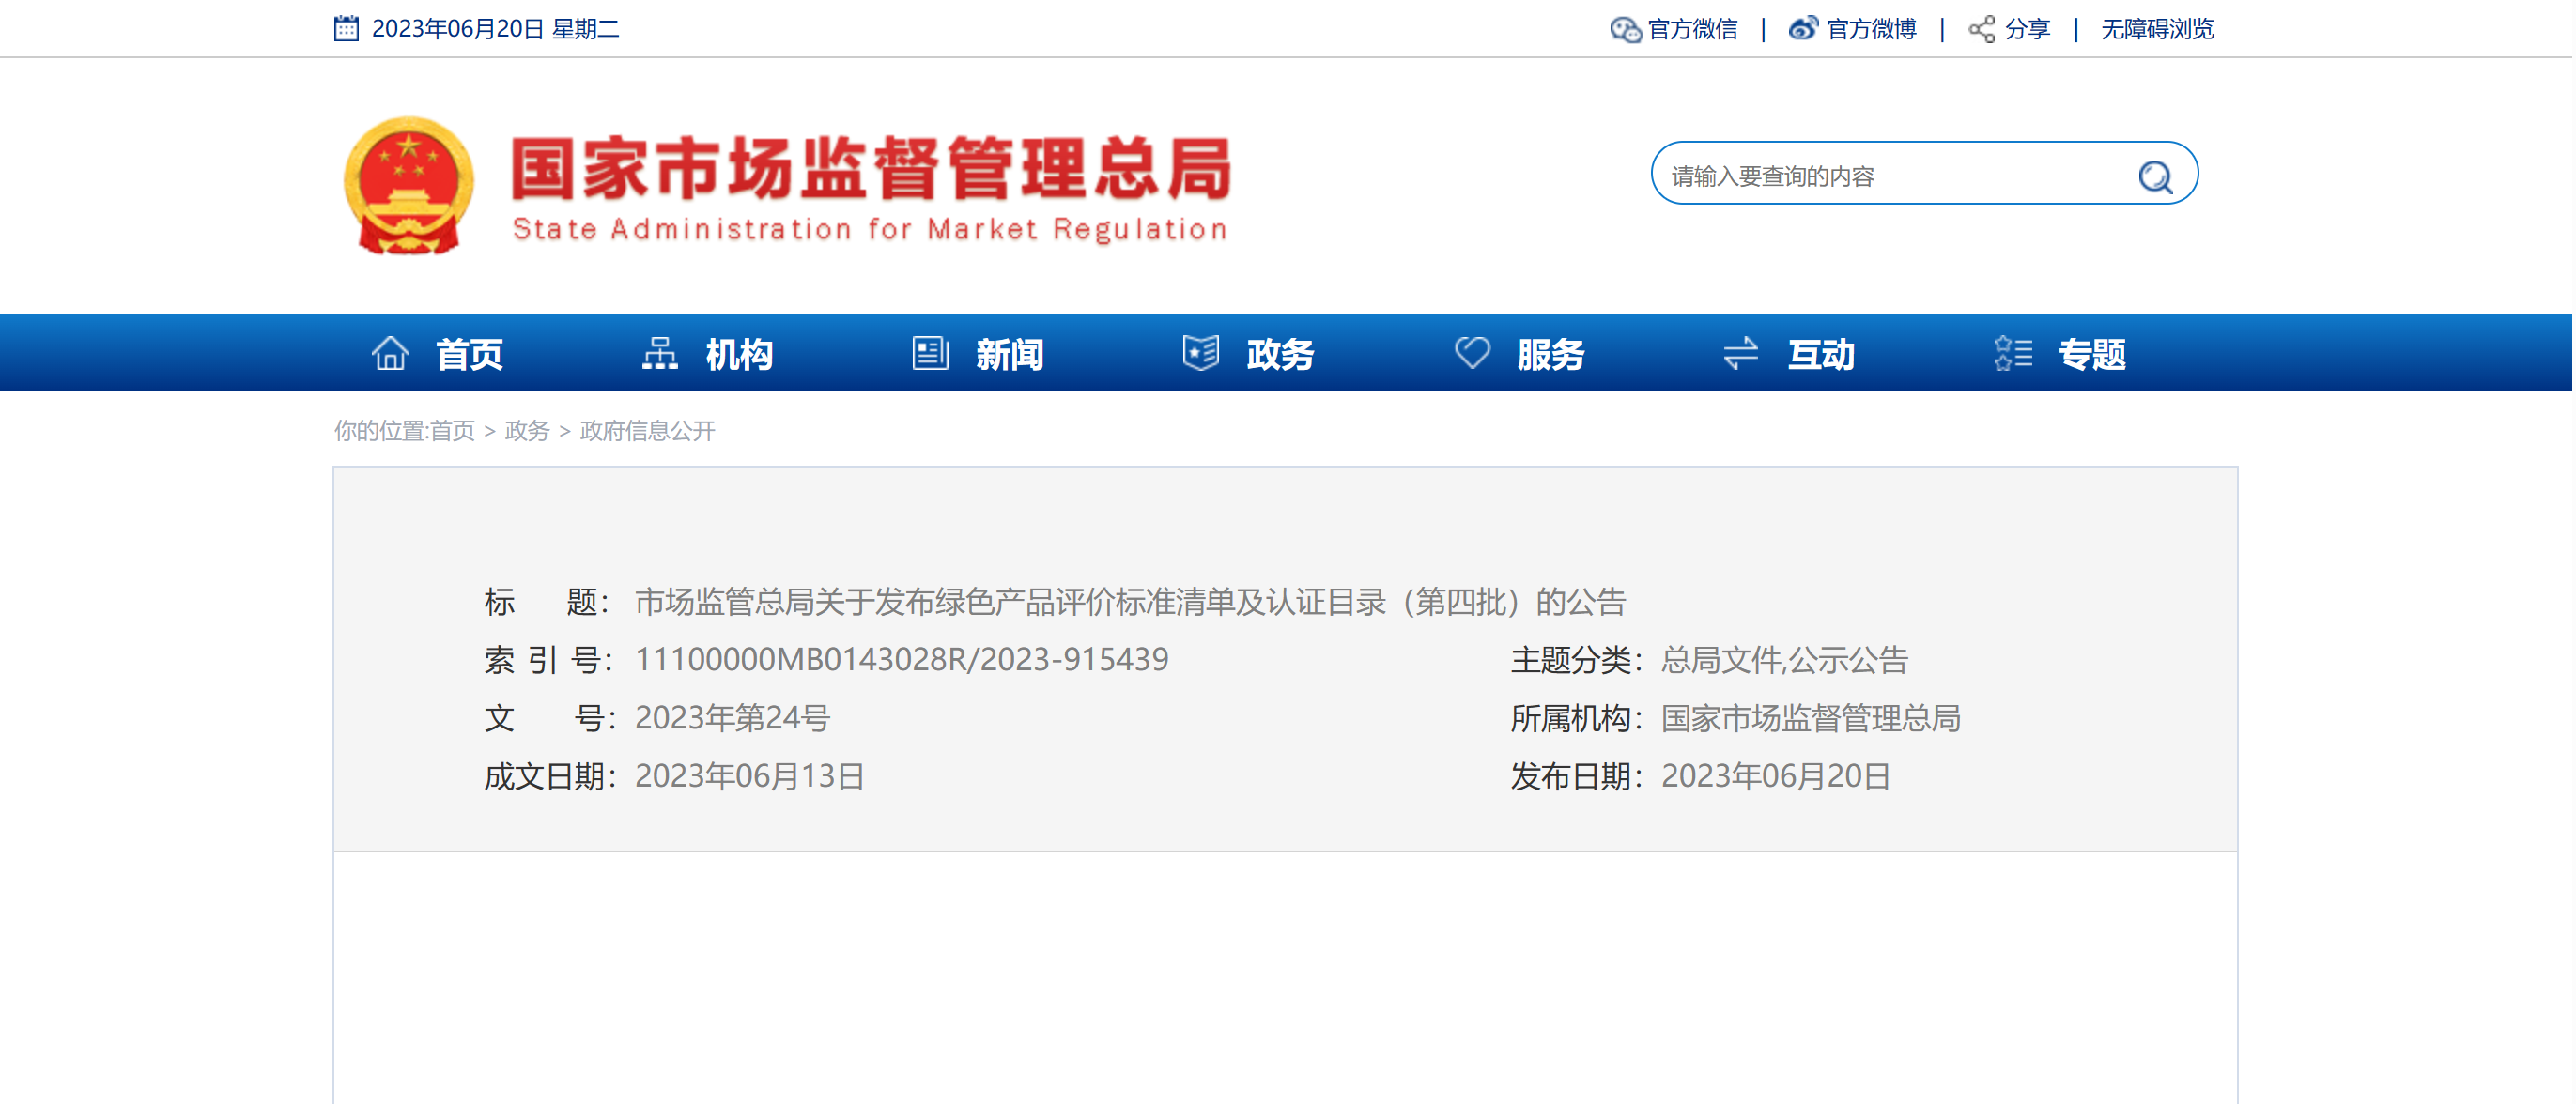Open the 服务 navigation menu
2576x1104 pixels.
click(x=1550, y=354)
